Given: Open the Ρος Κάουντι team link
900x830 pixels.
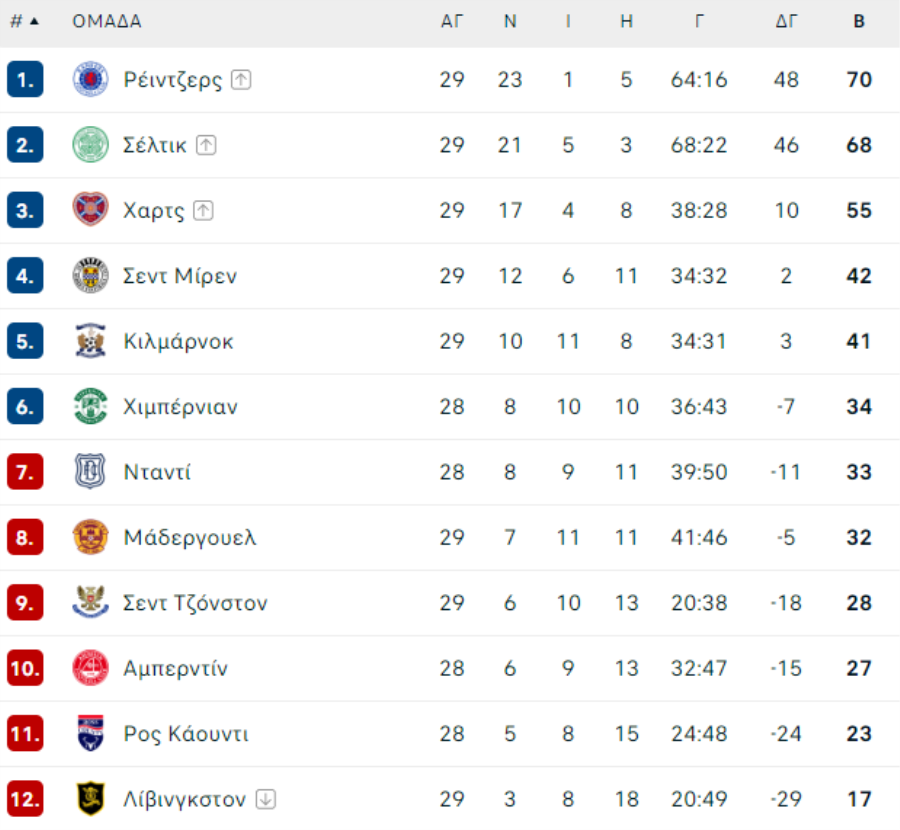Looking at the screenshot, I should pyautogui.click(x=186, y=734).
